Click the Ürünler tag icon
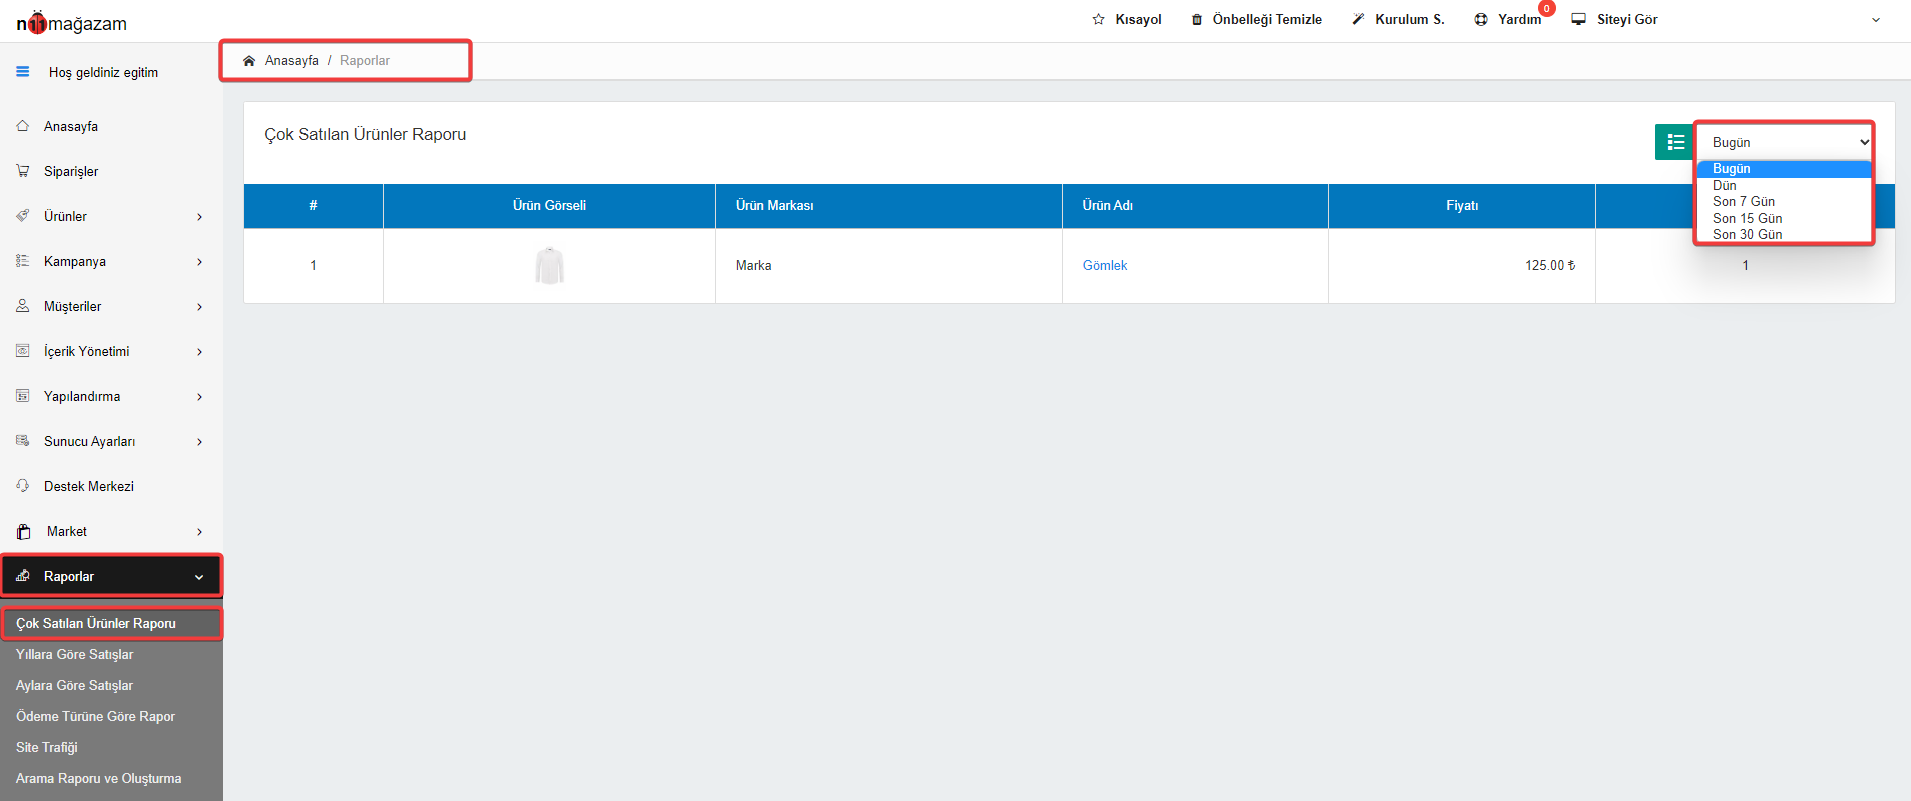Screen dimensions: 1911x801 [x=23, y=216]
